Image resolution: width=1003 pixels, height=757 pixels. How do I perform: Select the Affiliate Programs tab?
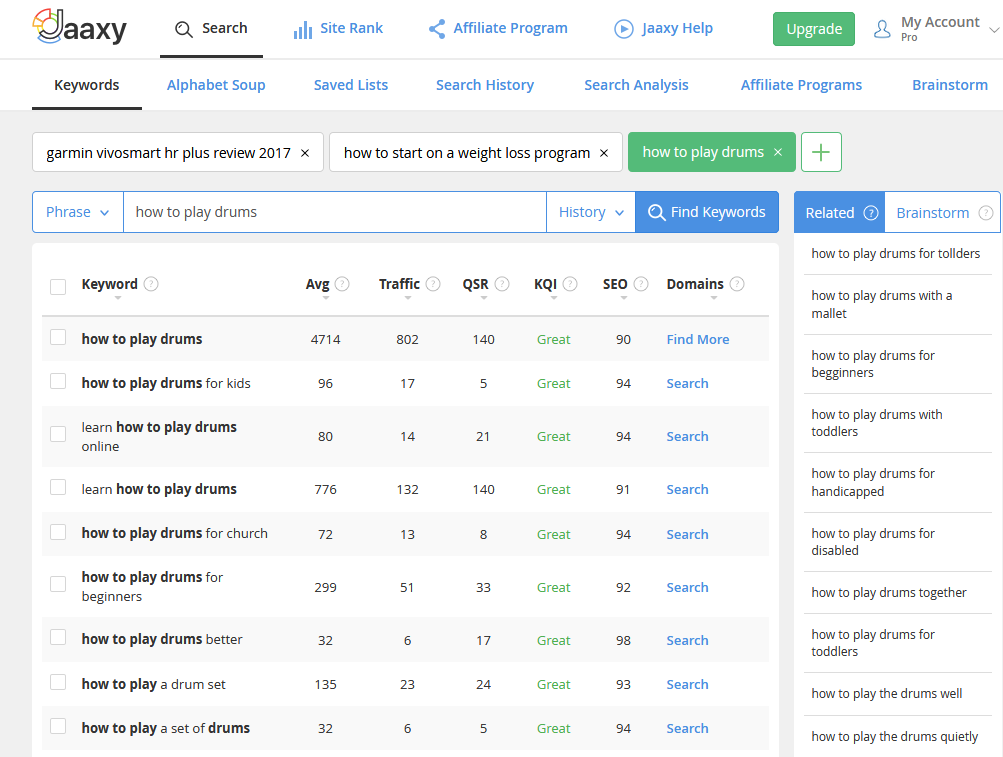[x=802, y=85]
